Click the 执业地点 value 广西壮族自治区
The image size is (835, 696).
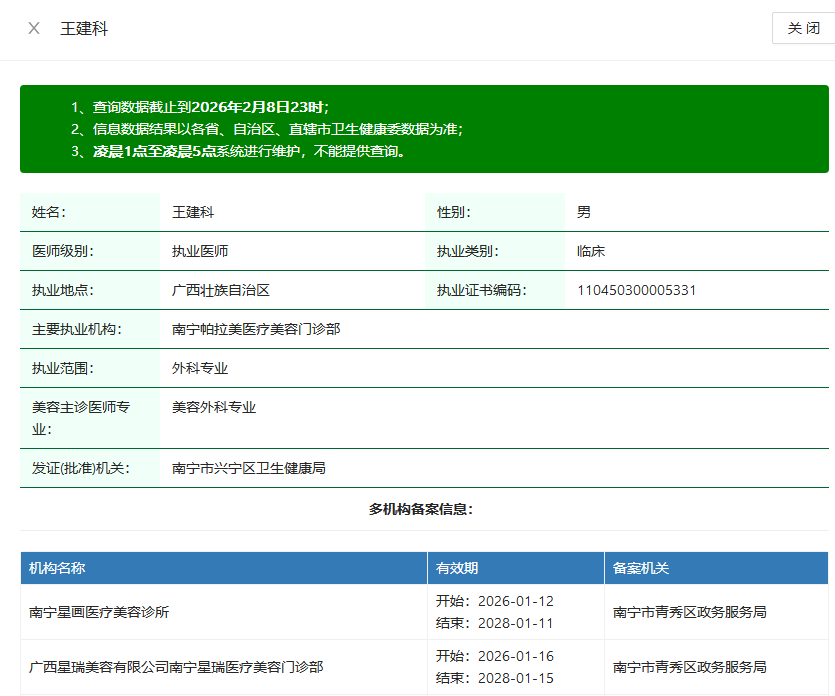[x=221, y=290]
